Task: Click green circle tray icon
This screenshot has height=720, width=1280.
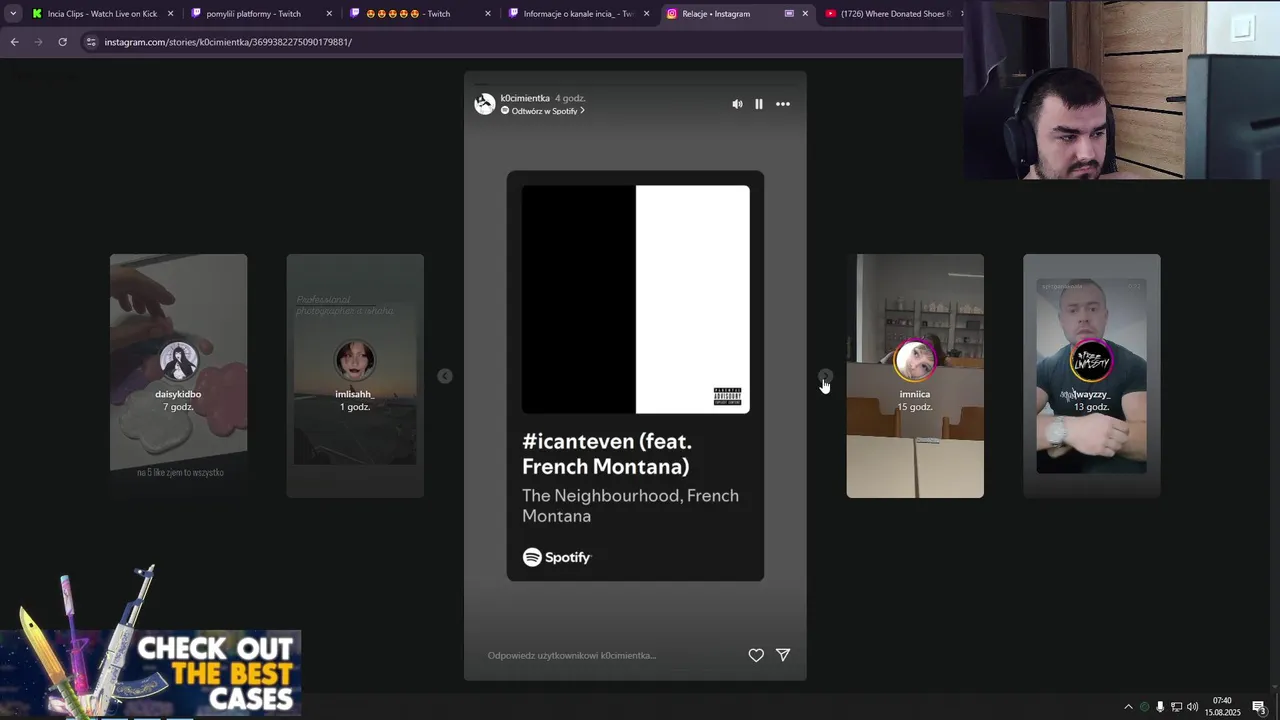Action: (1144, 707)
